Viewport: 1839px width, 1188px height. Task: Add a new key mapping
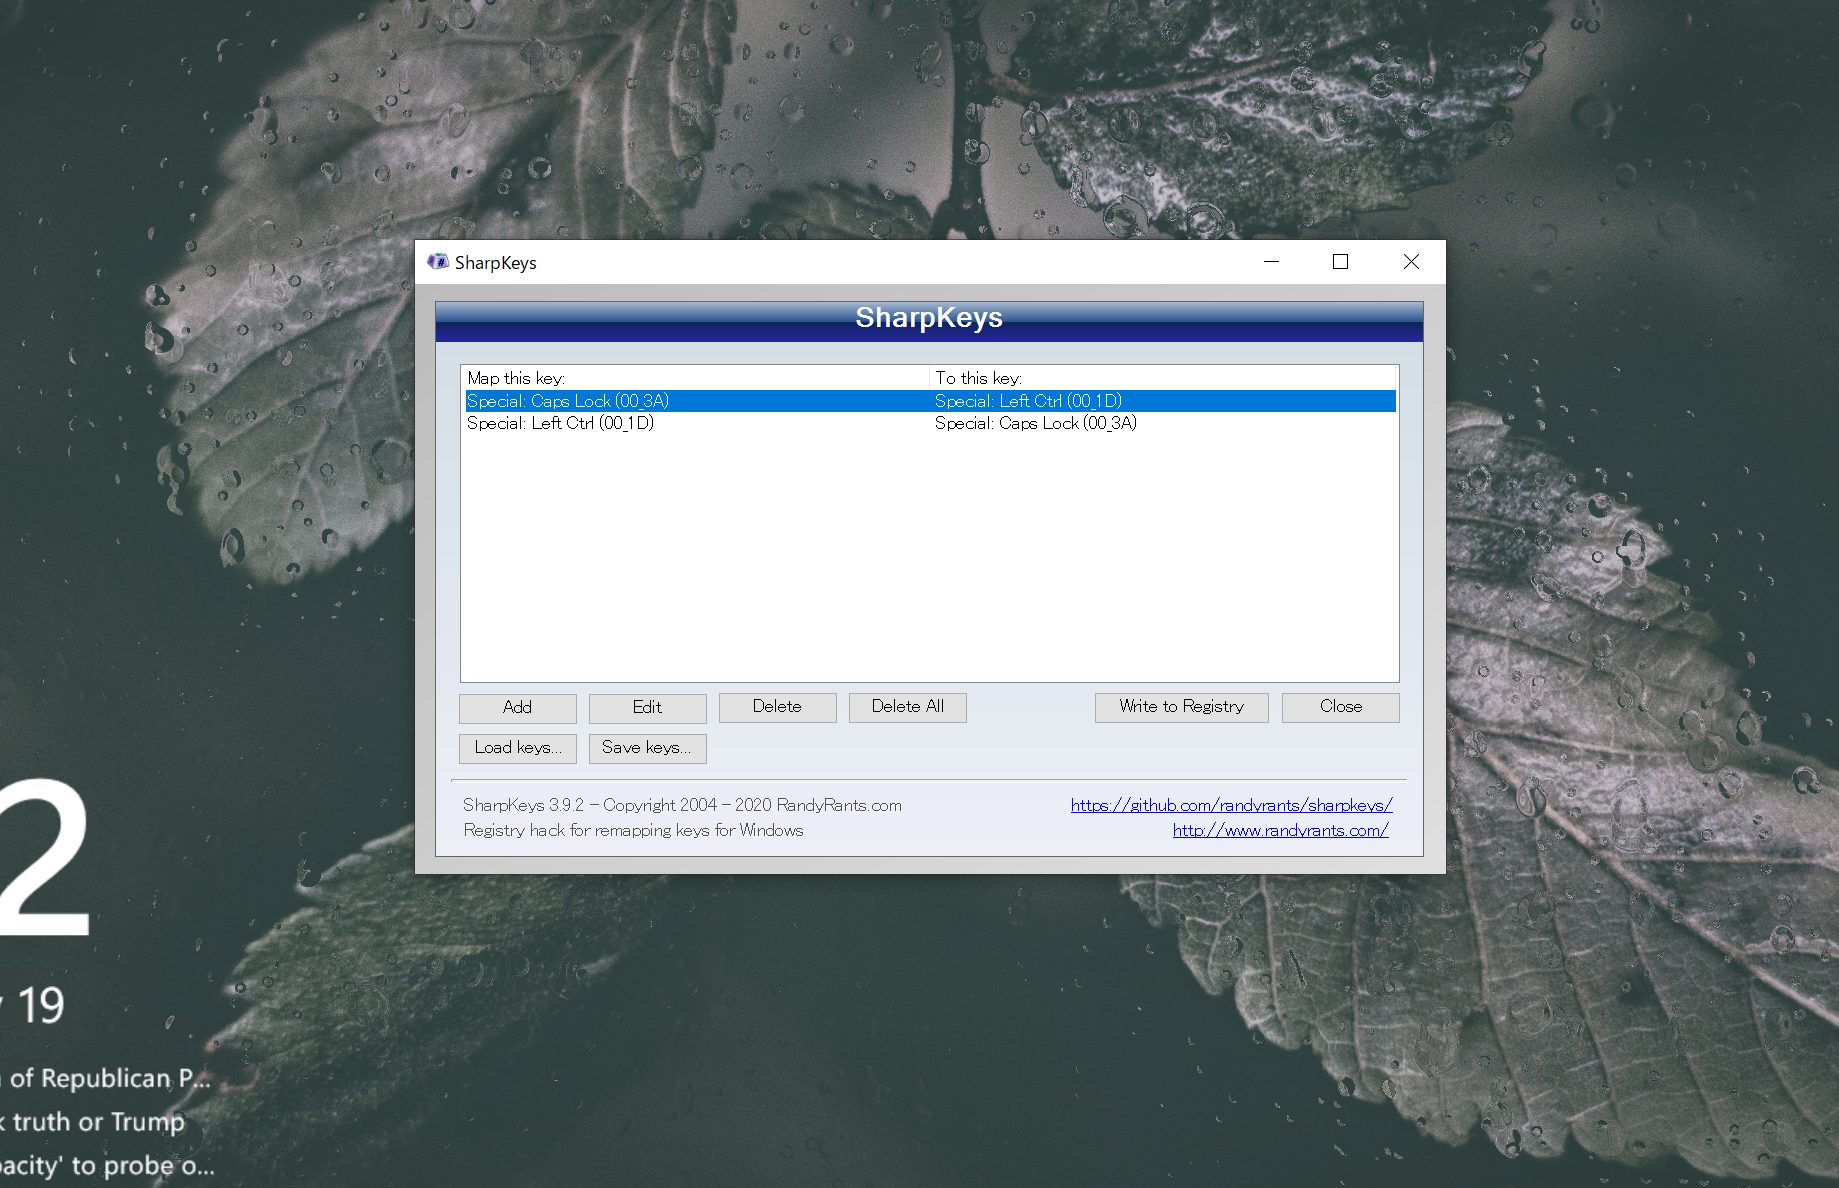[x=517, y=707]
